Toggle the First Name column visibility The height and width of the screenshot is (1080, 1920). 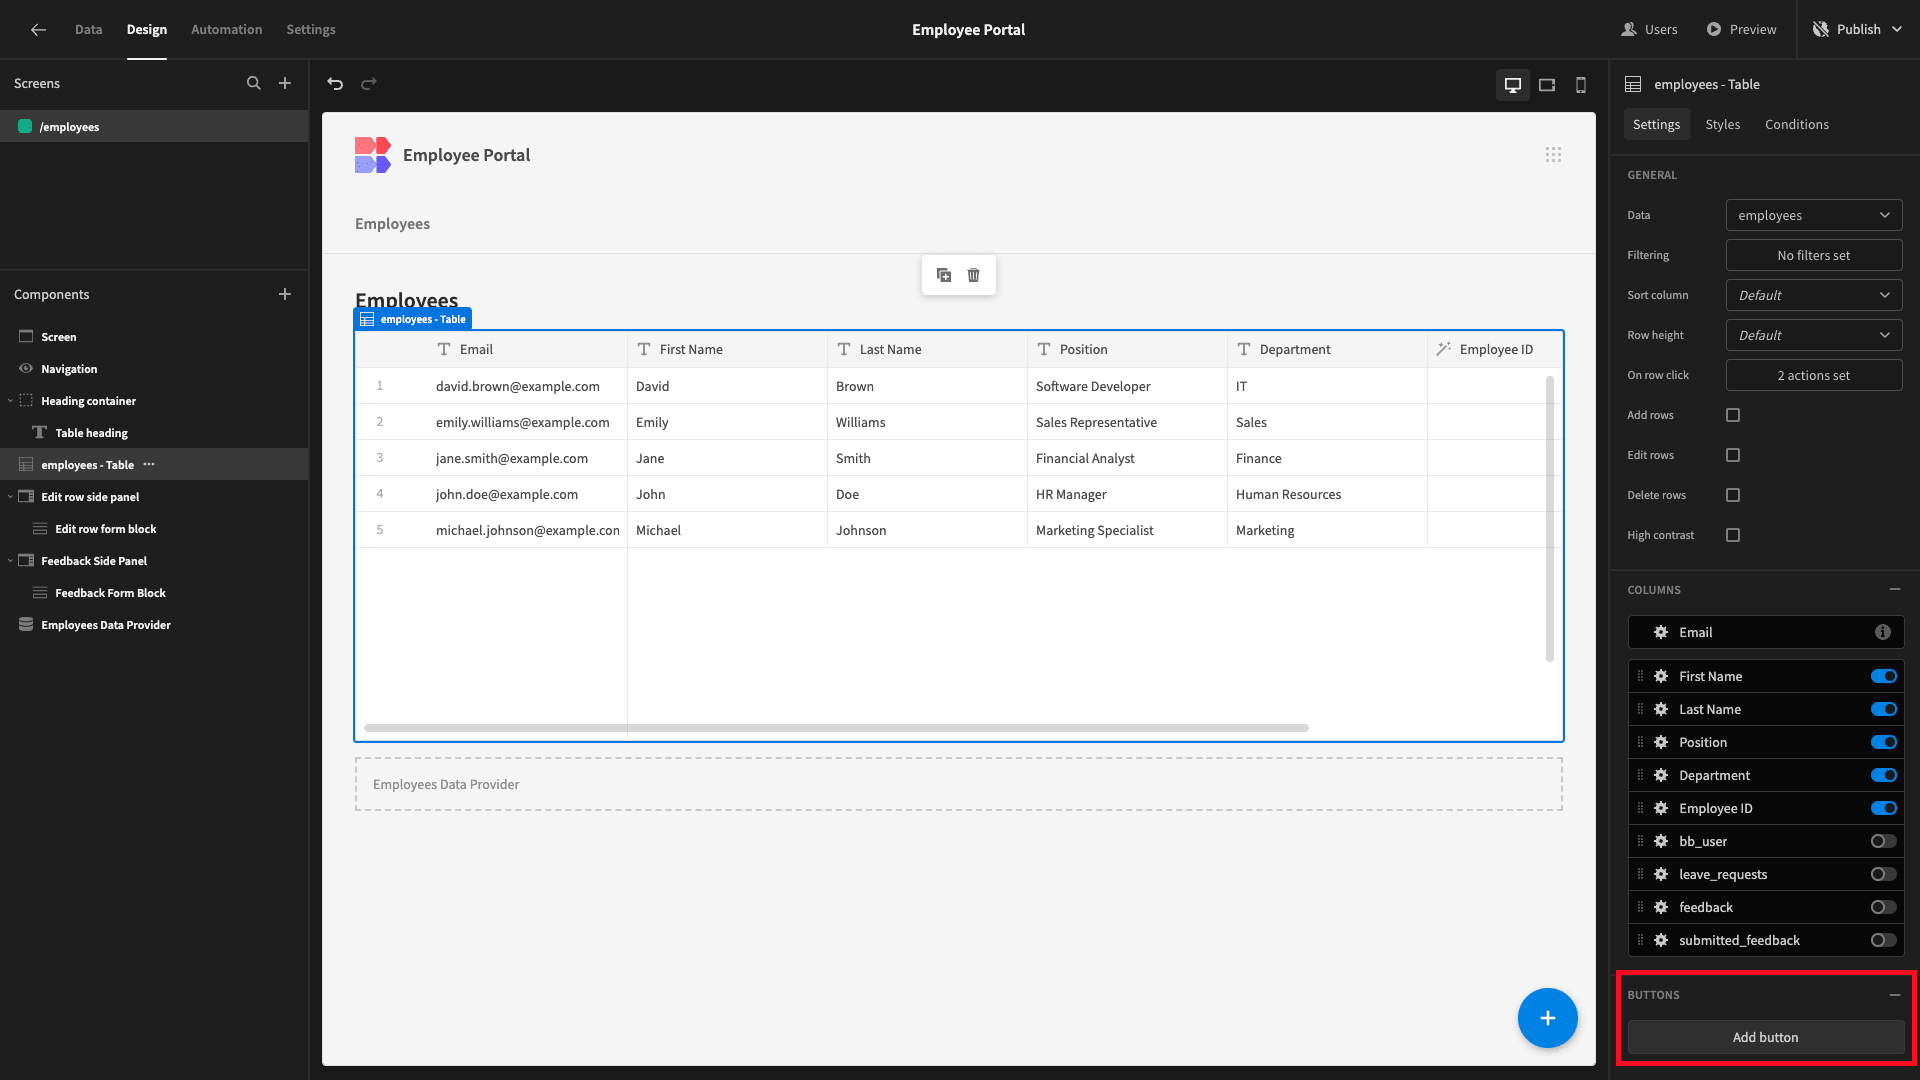pos(1884,675)
